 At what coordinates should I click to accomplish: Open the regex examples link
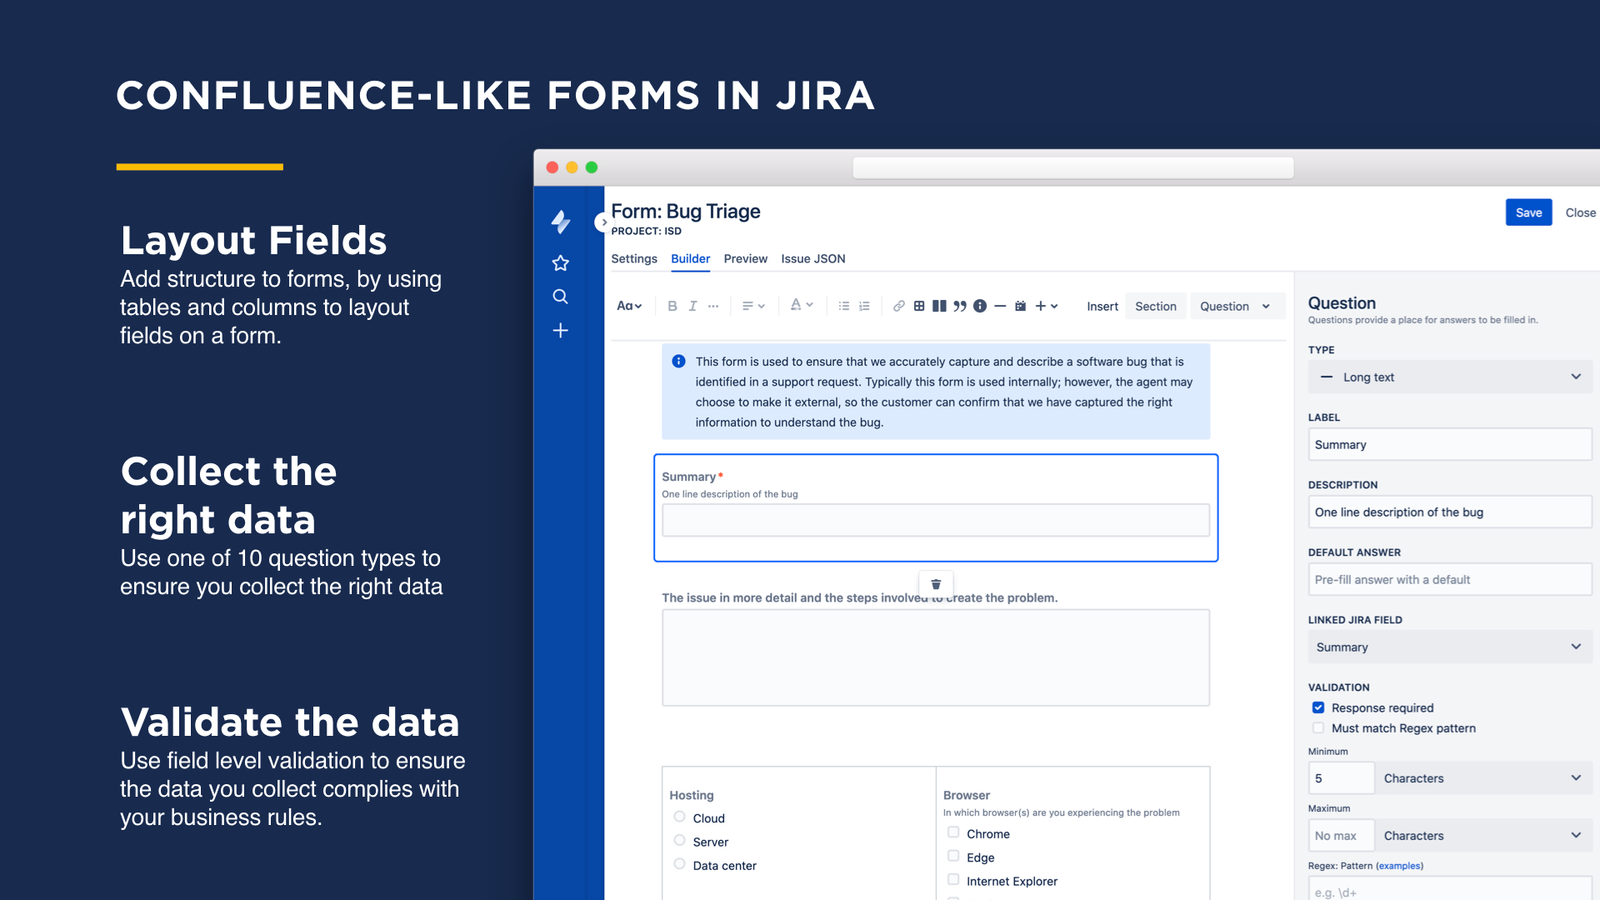pyautogui.click(x=1399, y=866)
